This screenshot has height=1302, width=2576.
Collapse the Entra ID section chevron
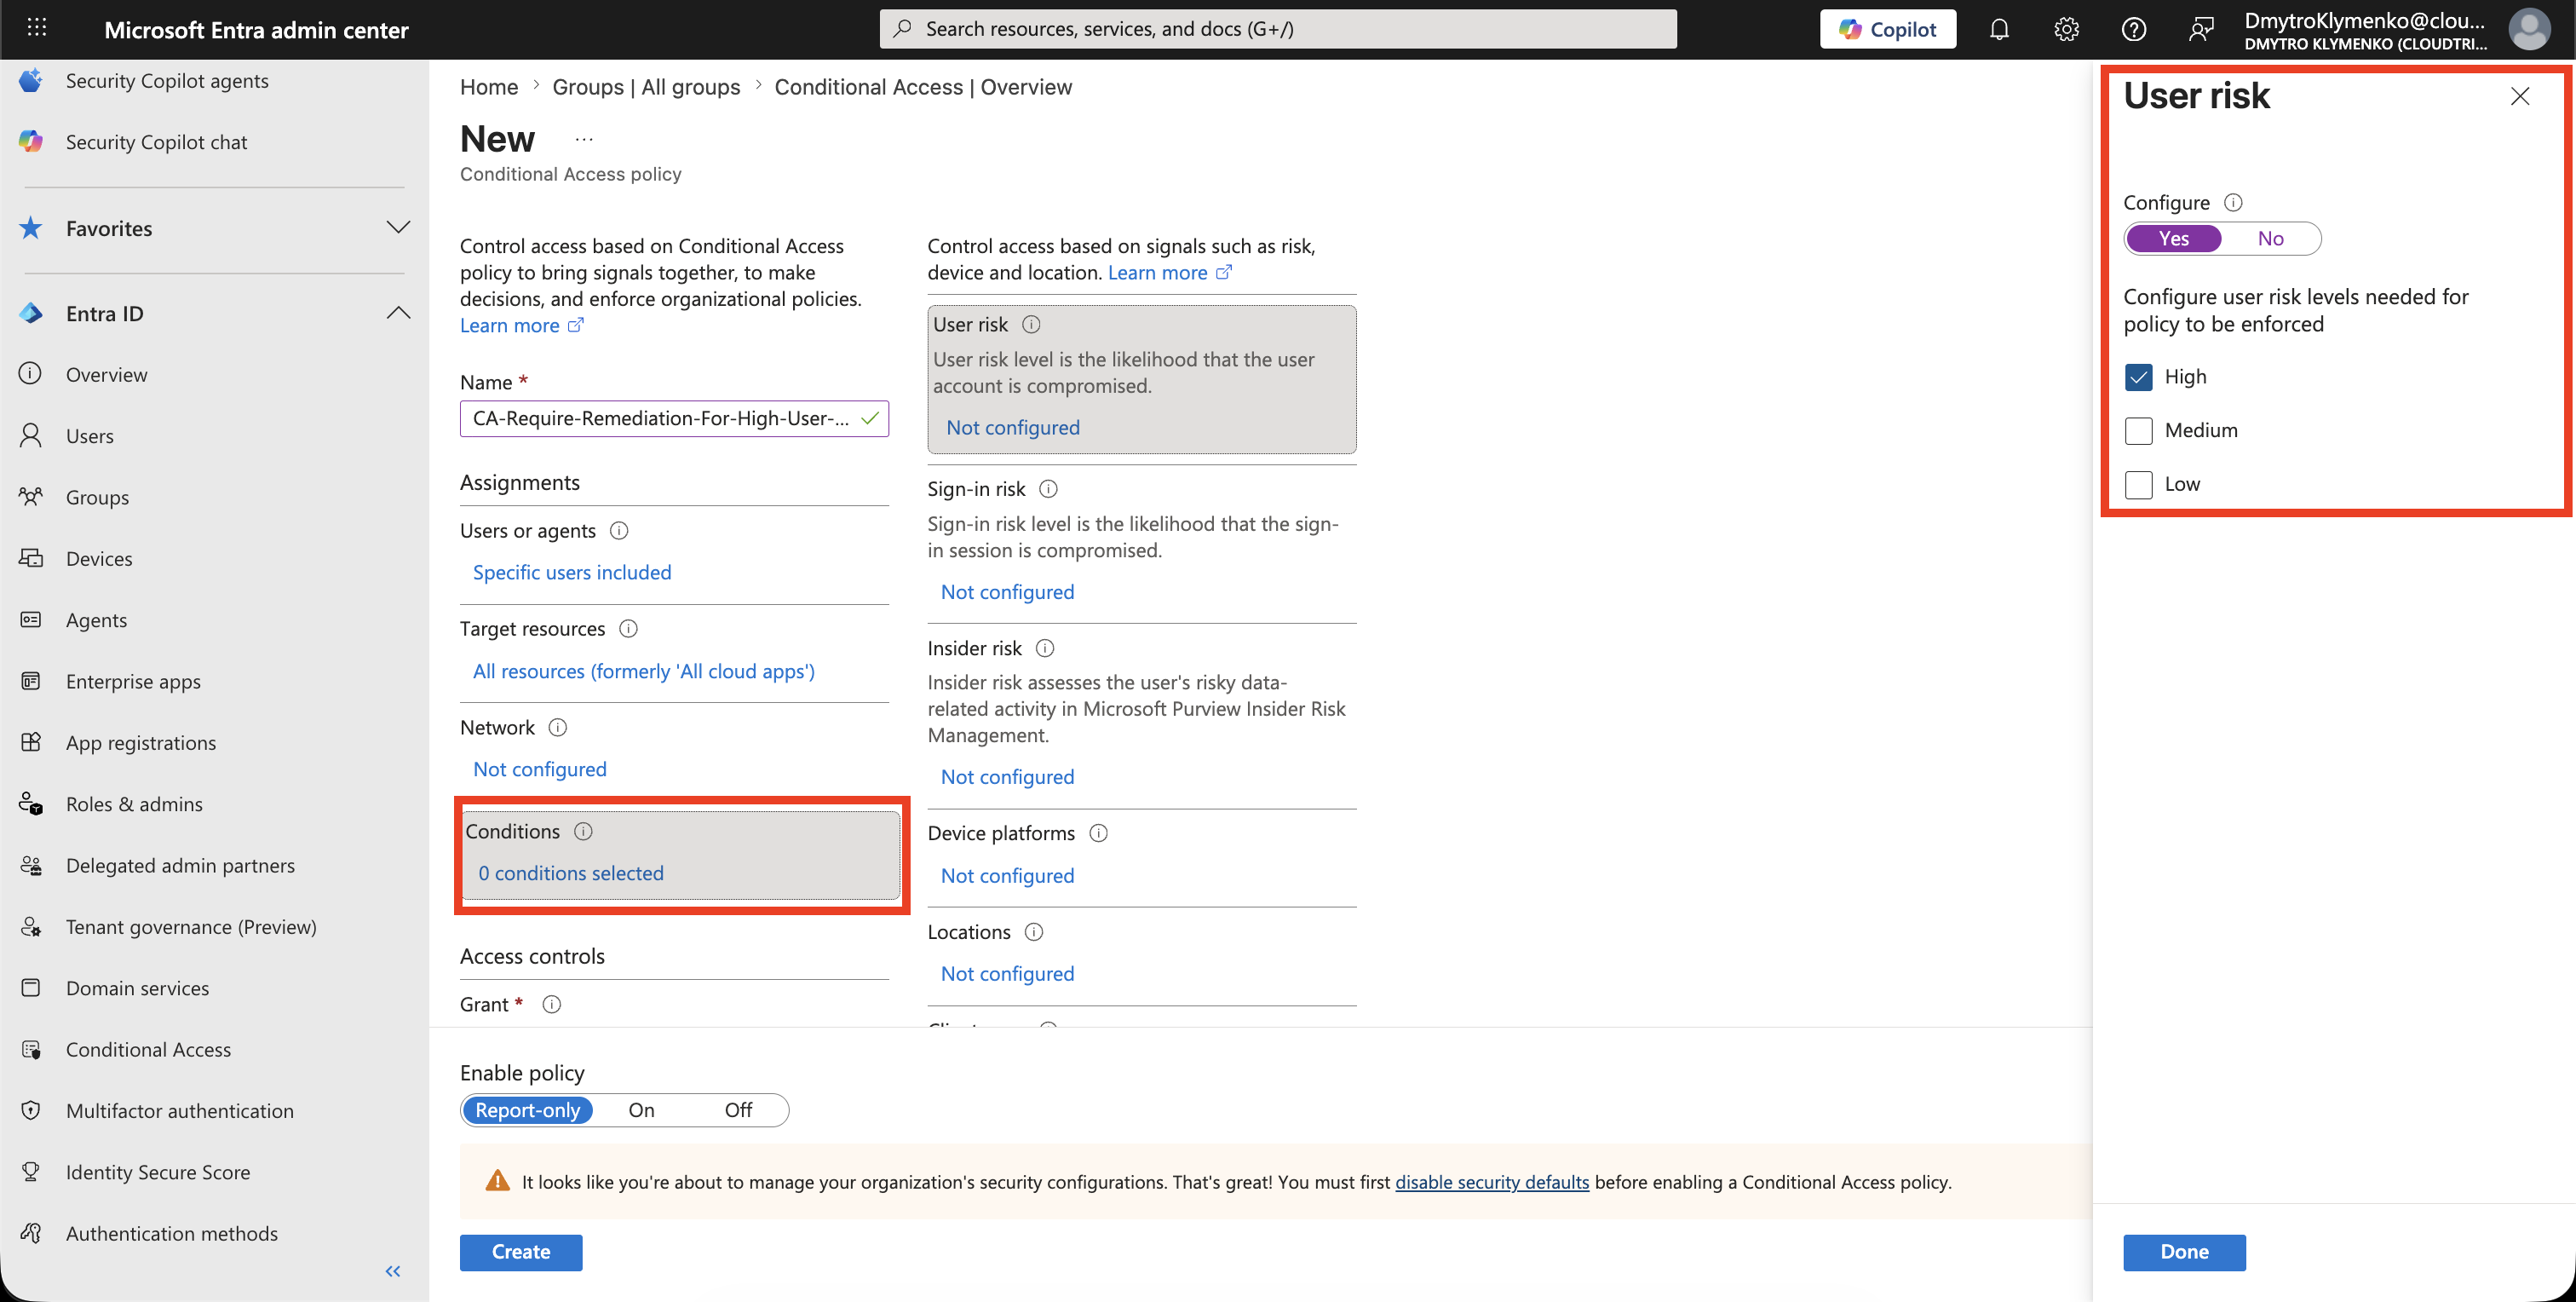(398, 313)
